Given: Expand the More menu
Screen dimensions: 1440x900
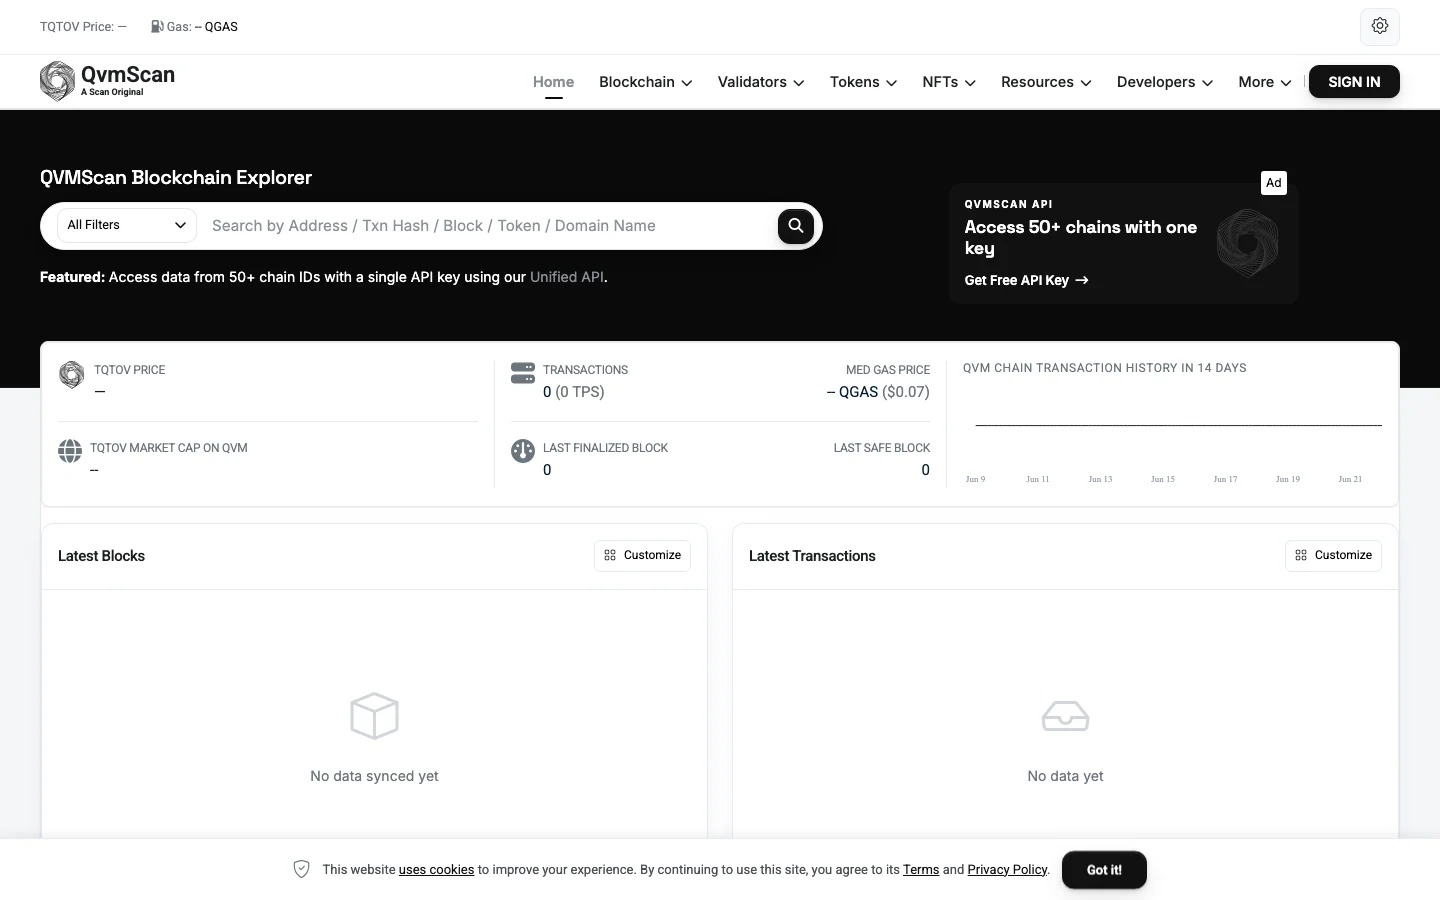Looking at the screenshot, I should coord(1264,82).
